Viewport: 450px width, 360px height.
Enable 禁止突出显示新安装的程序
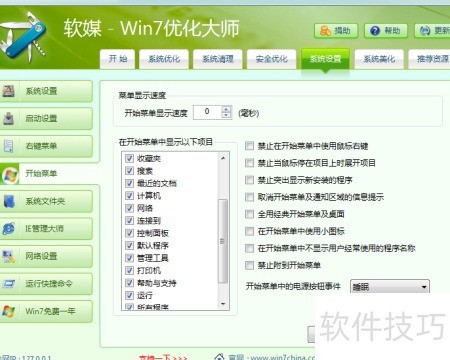point(249,180)
